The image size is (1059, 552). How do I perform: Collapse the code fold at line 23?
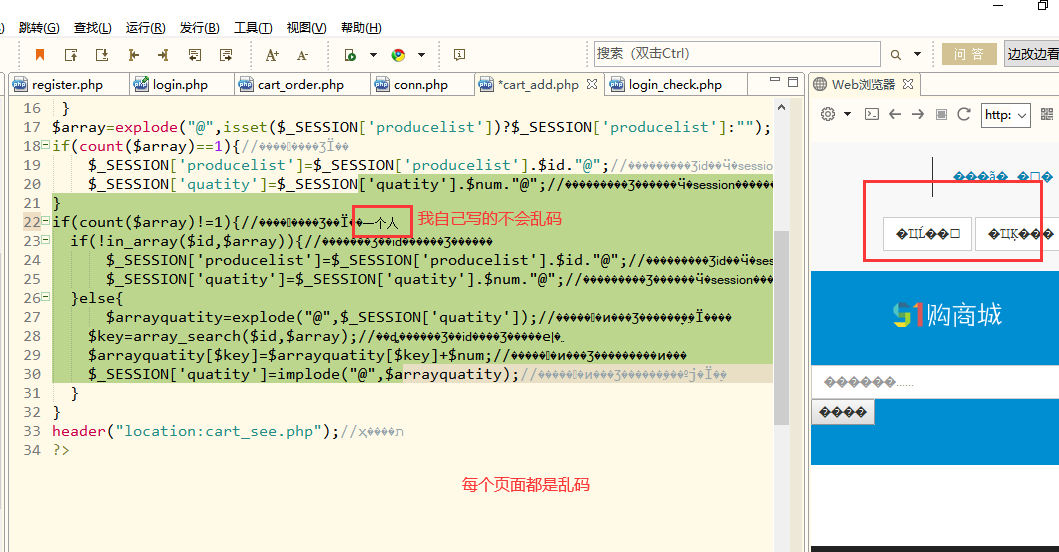[x=45, y=239]
